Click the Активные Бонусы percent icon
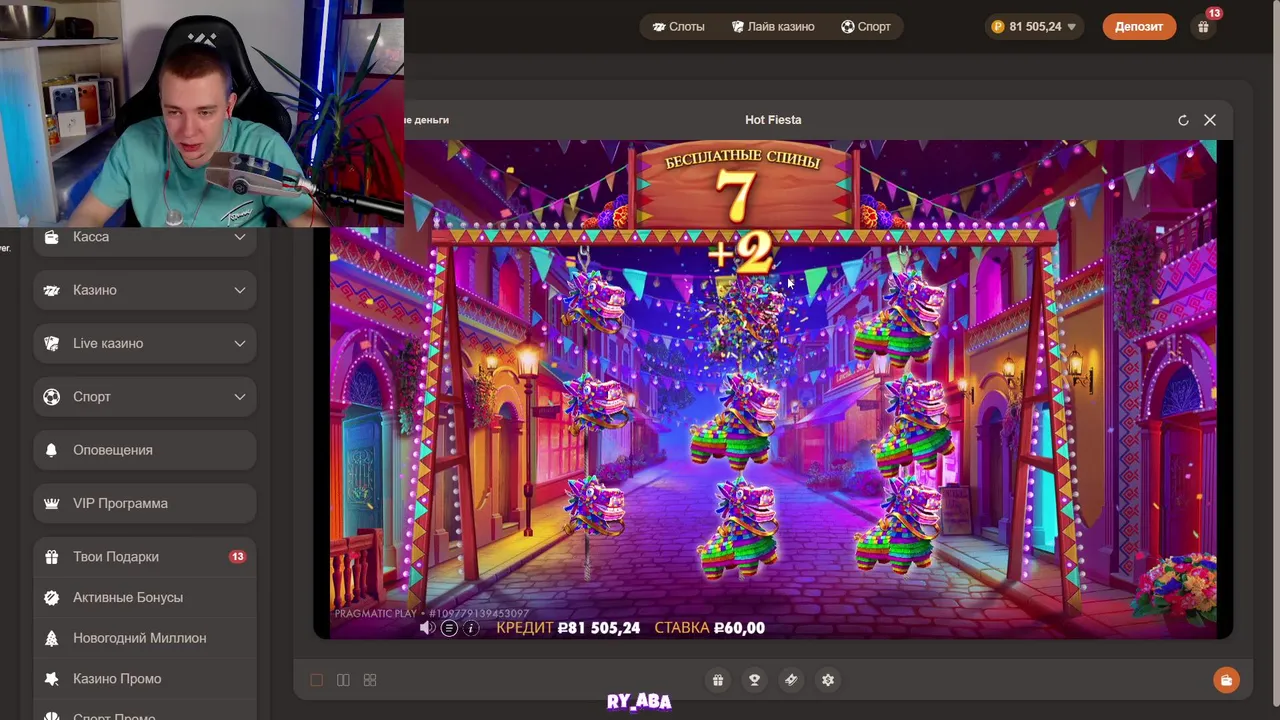1280x720 pixels. click(52, 597)
